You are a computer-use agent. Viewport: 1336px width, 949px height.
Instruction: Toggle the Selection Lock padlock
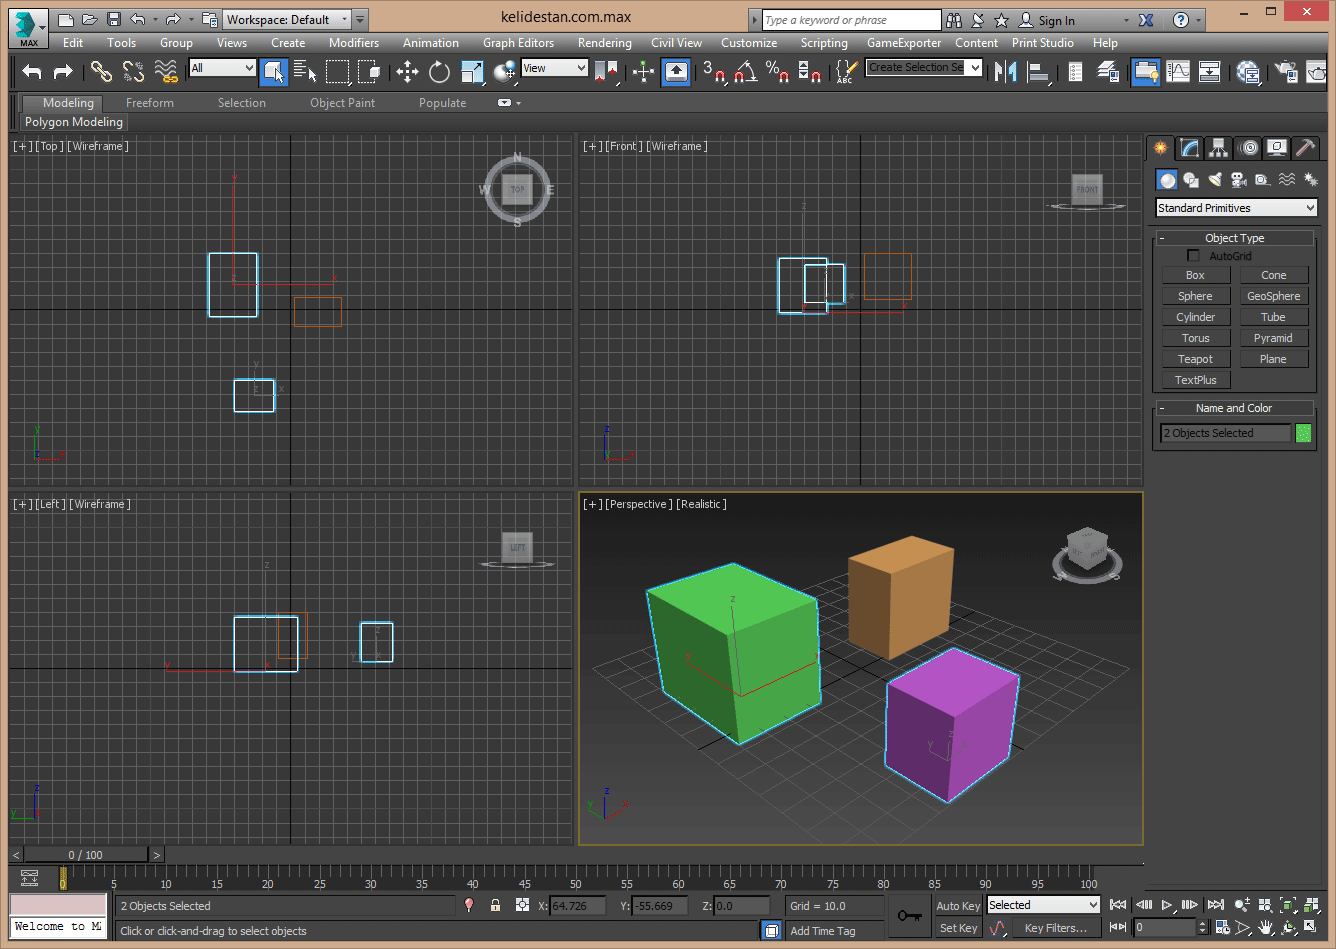pyautogui.click(x=495, y=905)
